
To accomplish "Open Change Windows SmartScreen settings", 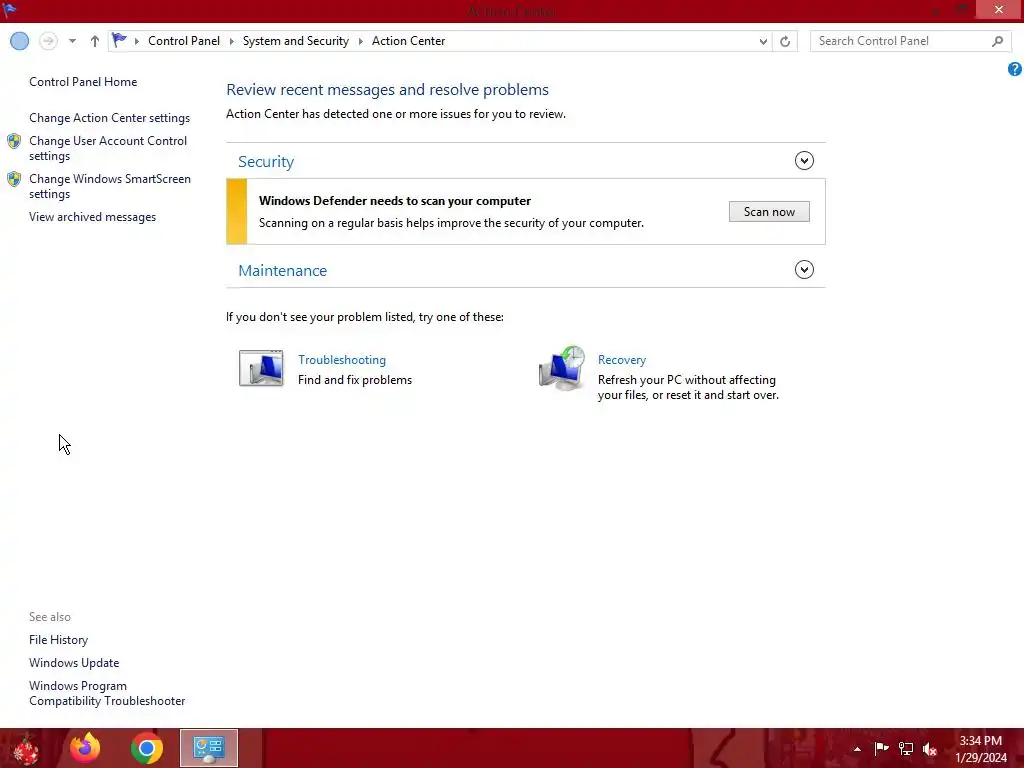I will [110, 186].
